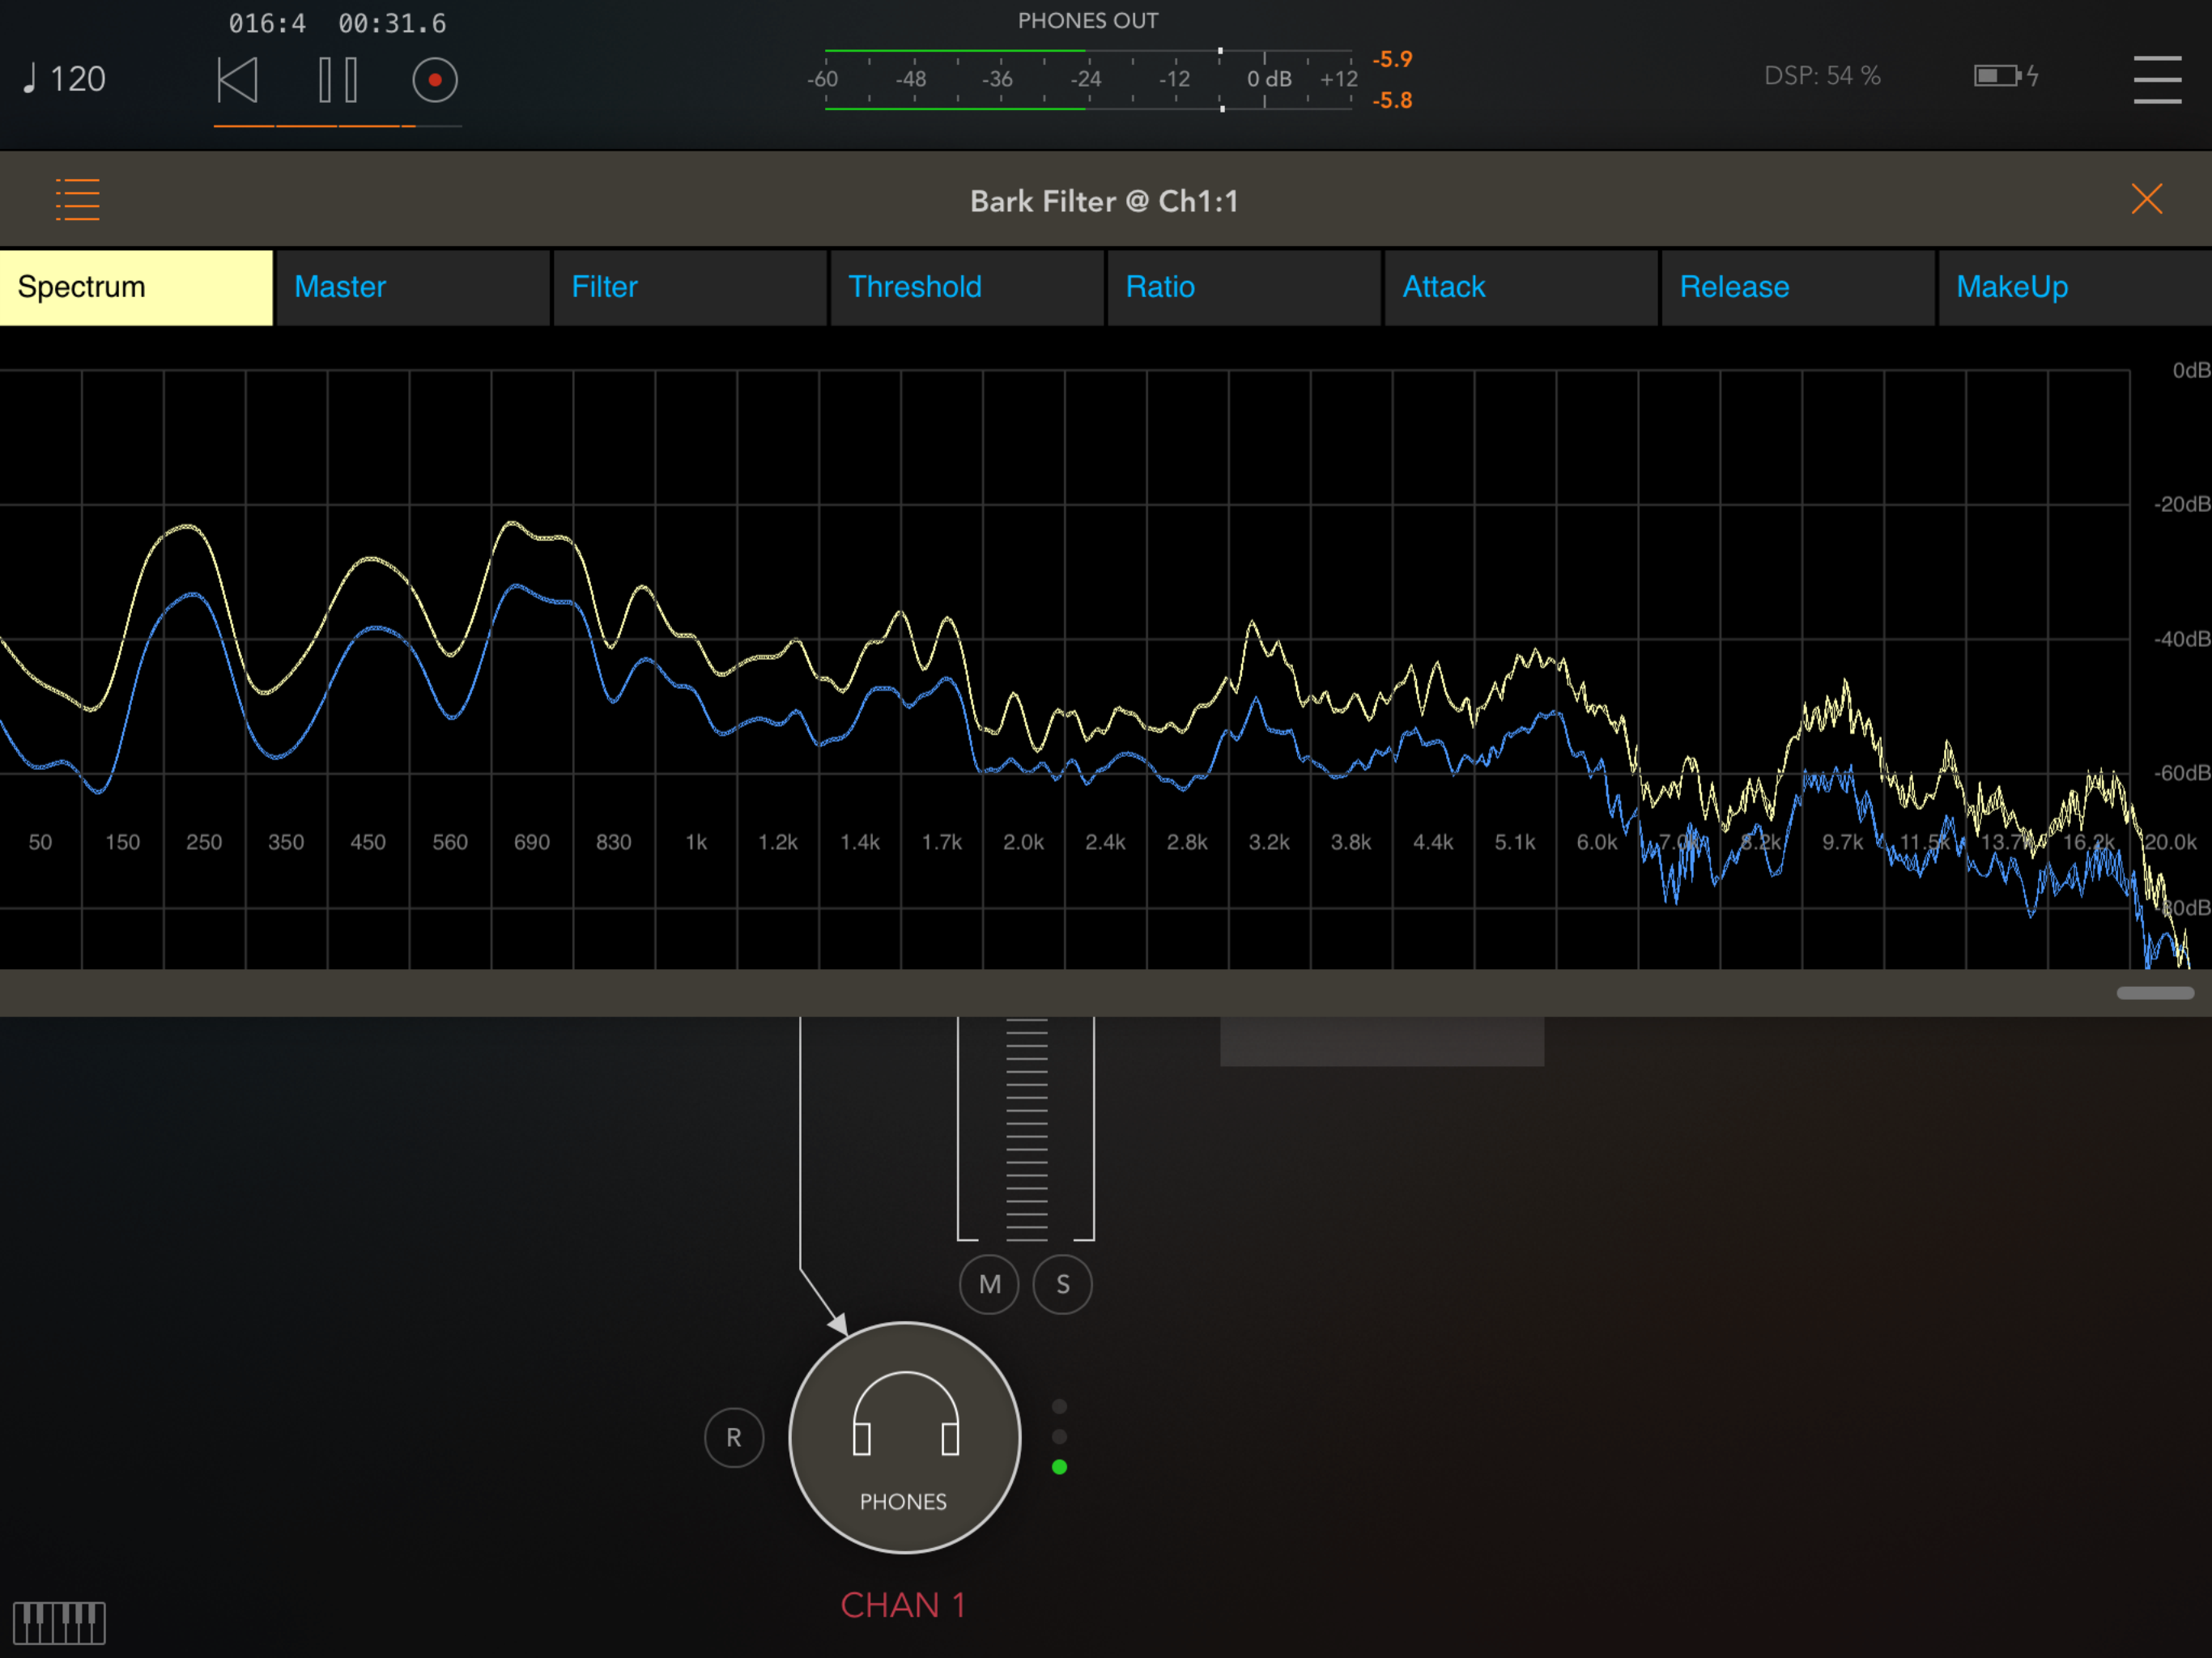This screenshot has height=1658, width=2212.
Task: Select the Spectrum tab
Action: tap(136, 287)
